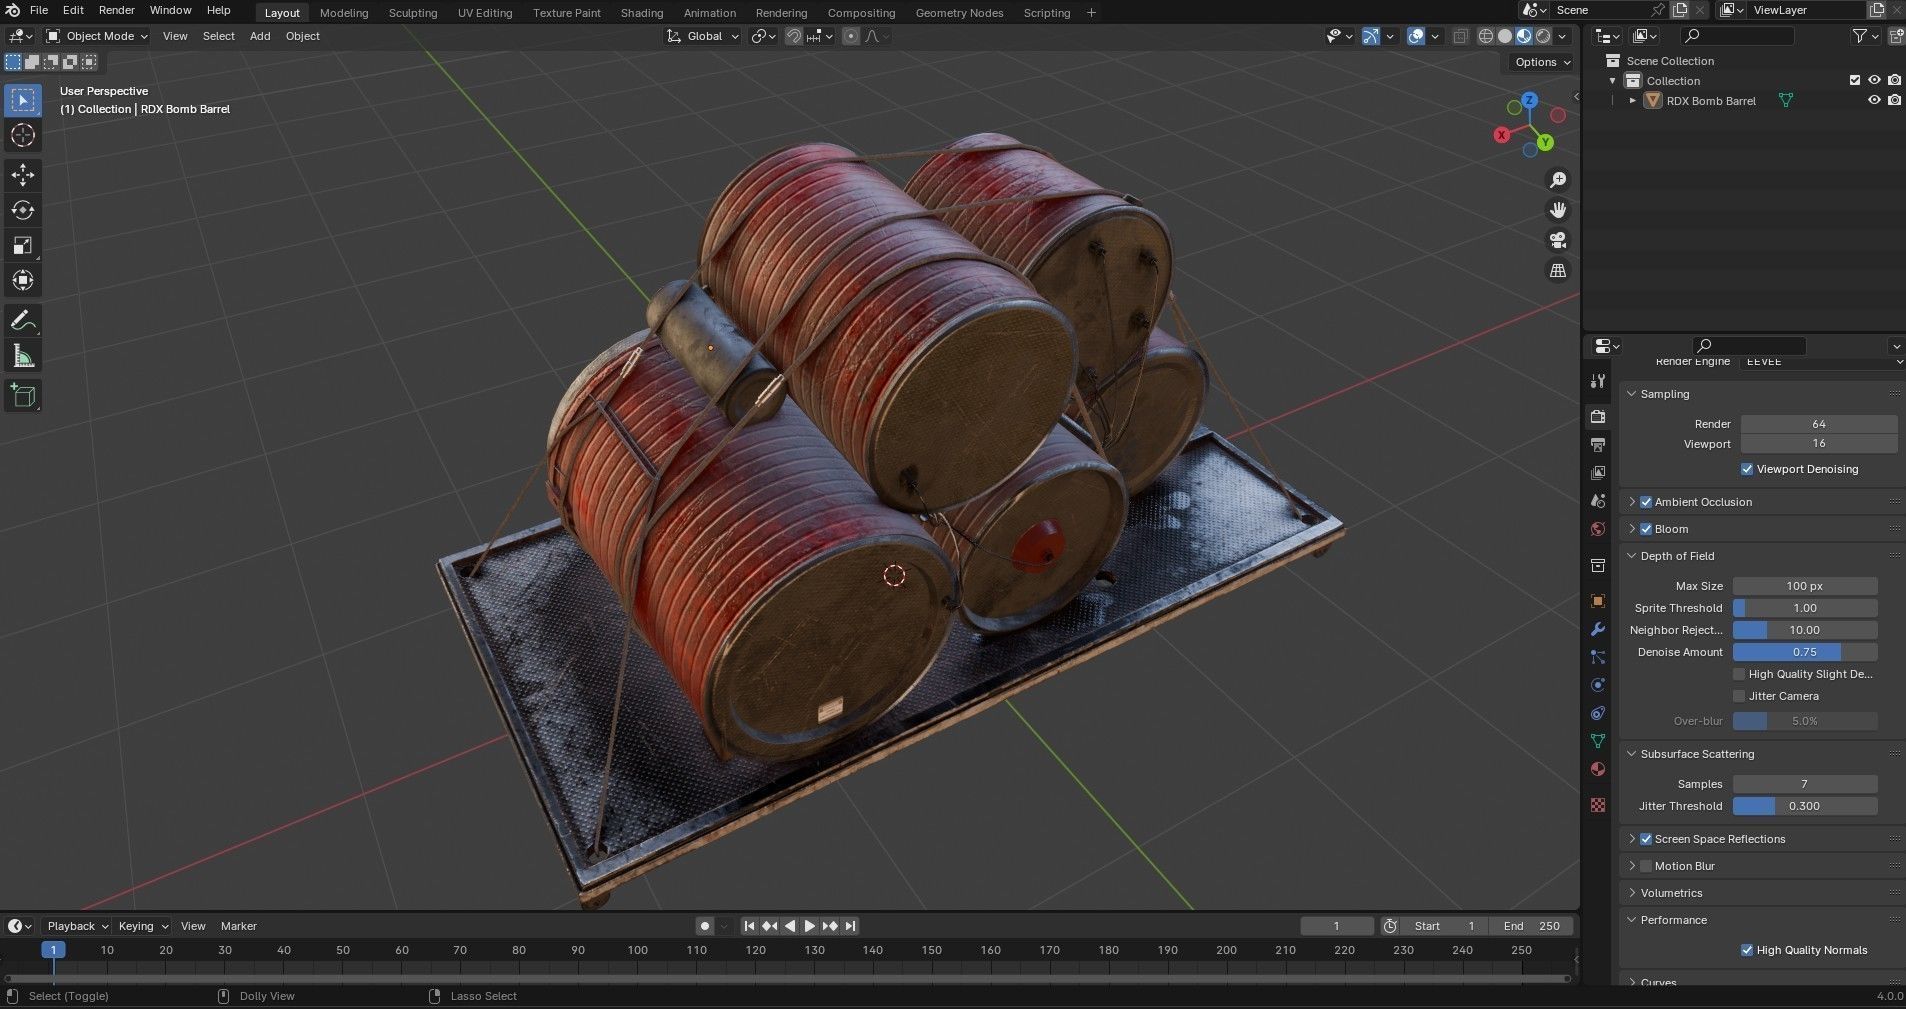1906x1009 pixels.
Task: Click the pan view hand icon
Action: coord(1558,210)
